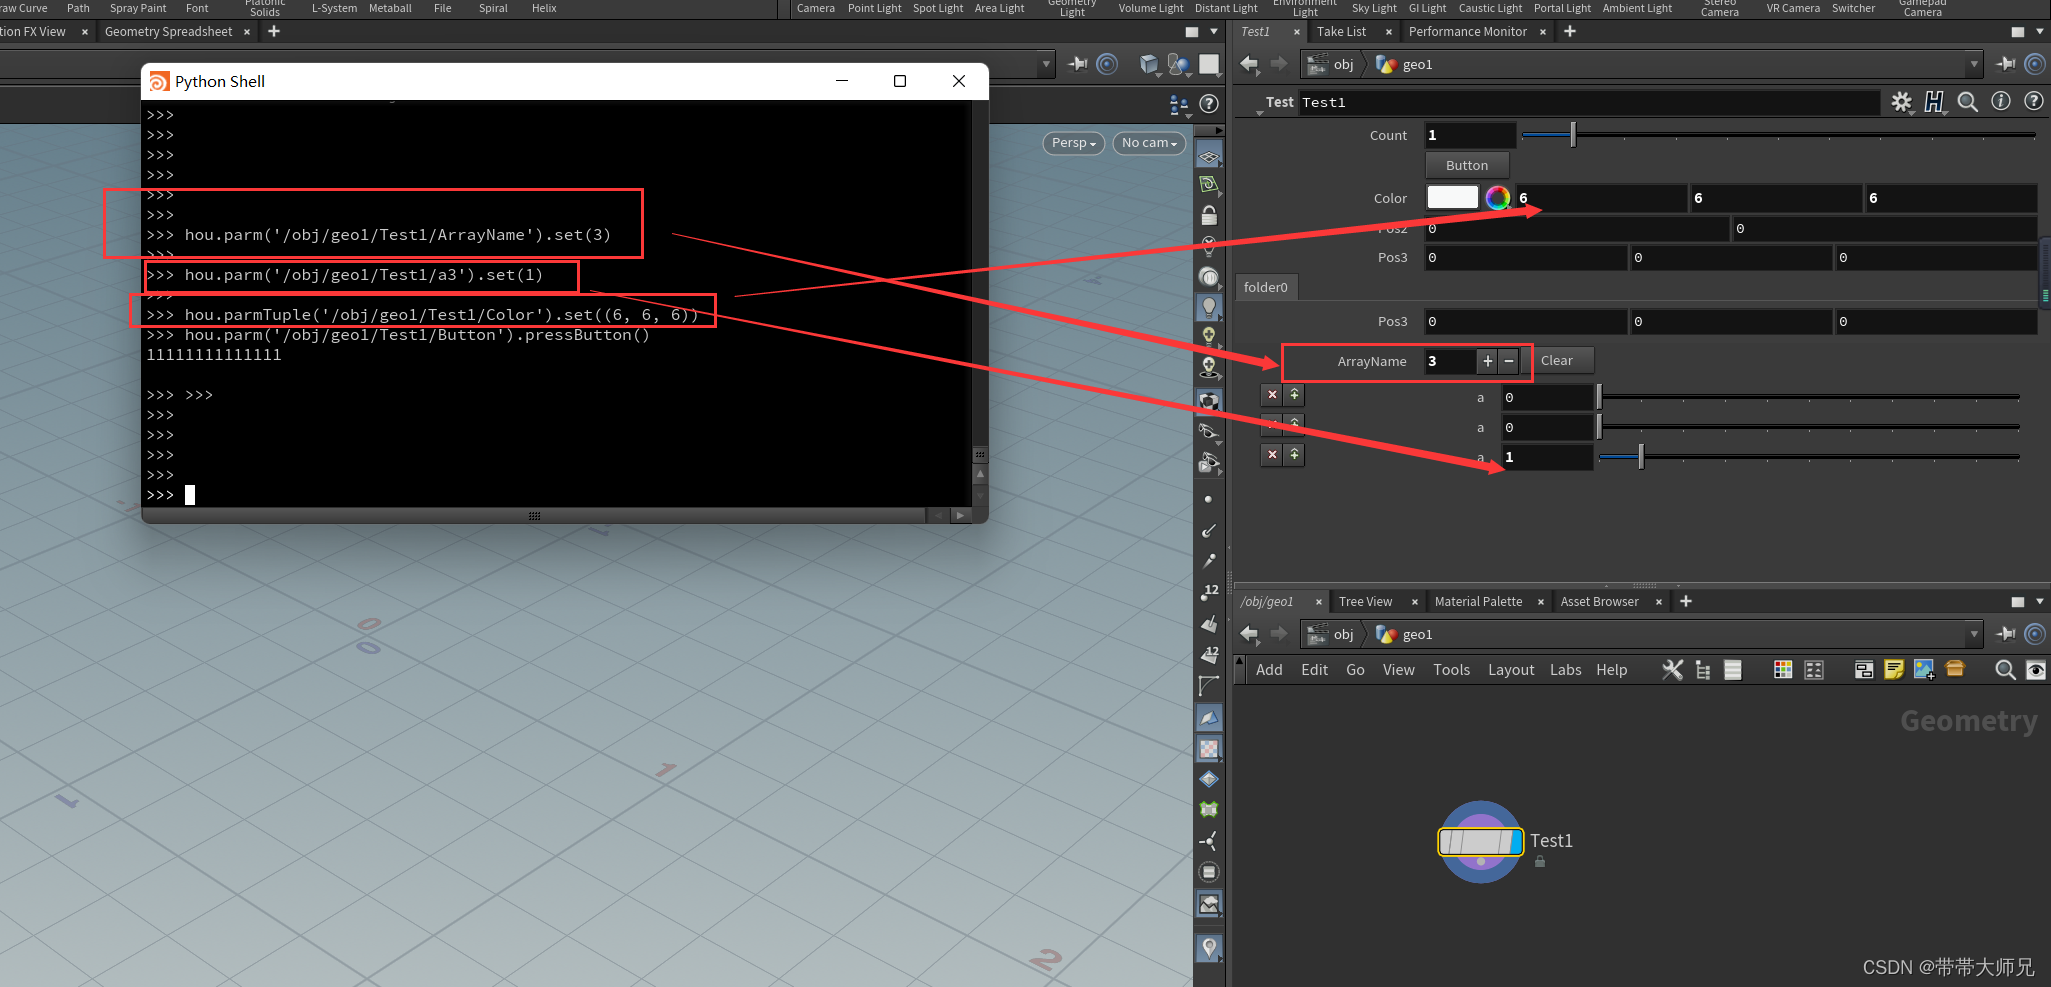Click slider of third a parameter
The image size is (2051, 987).
1808,457
